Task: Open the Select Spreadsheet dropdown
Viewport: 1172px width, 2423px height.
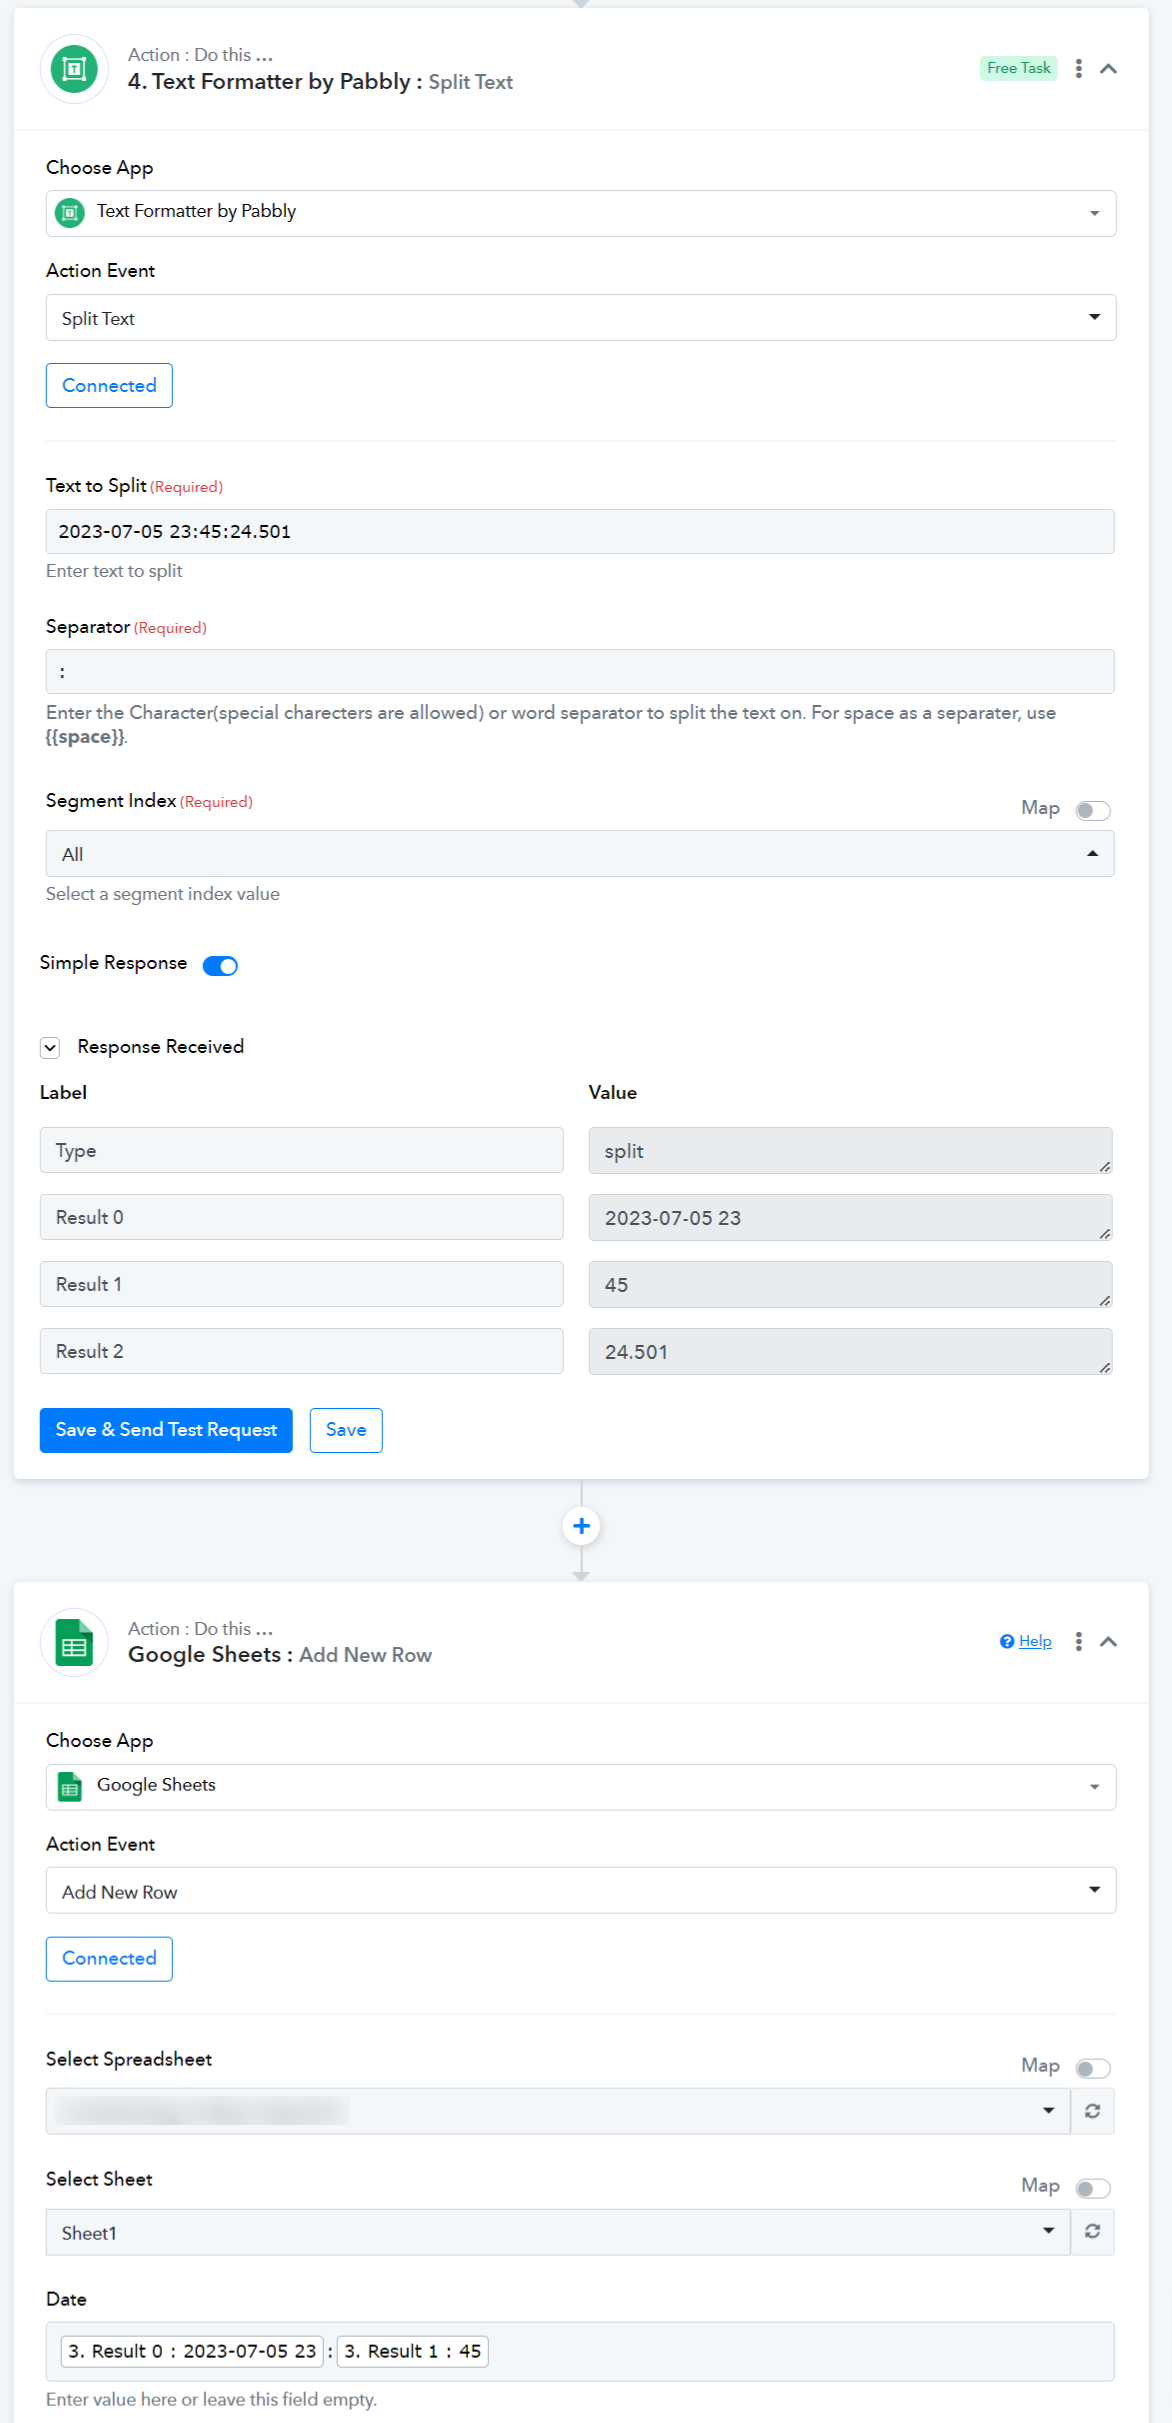Action: [x=558, y=2111]
